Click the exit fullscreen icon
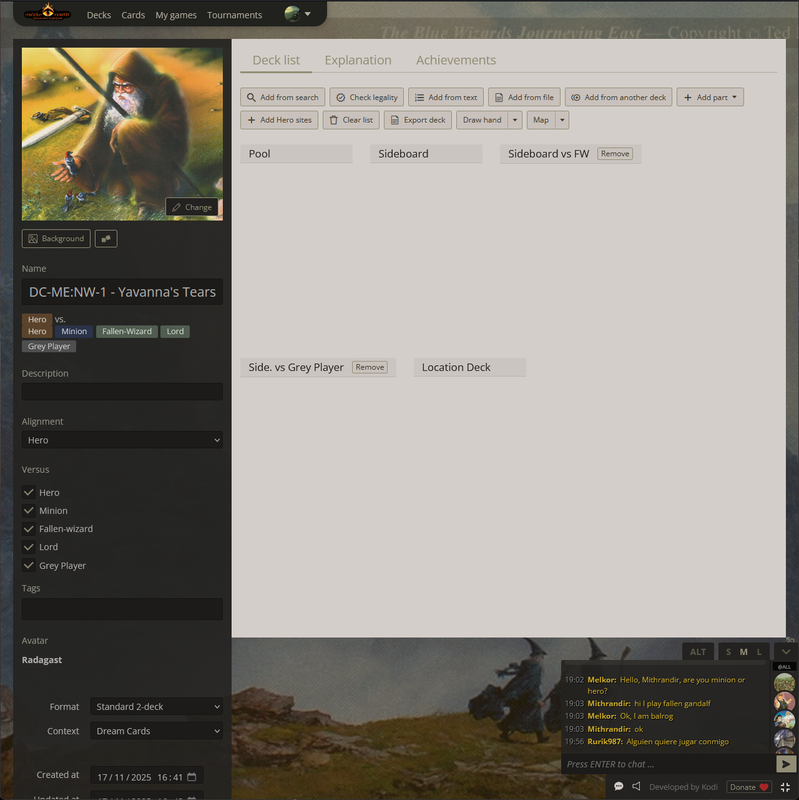The height and width of the screenshot is (800, 799). 786,787
